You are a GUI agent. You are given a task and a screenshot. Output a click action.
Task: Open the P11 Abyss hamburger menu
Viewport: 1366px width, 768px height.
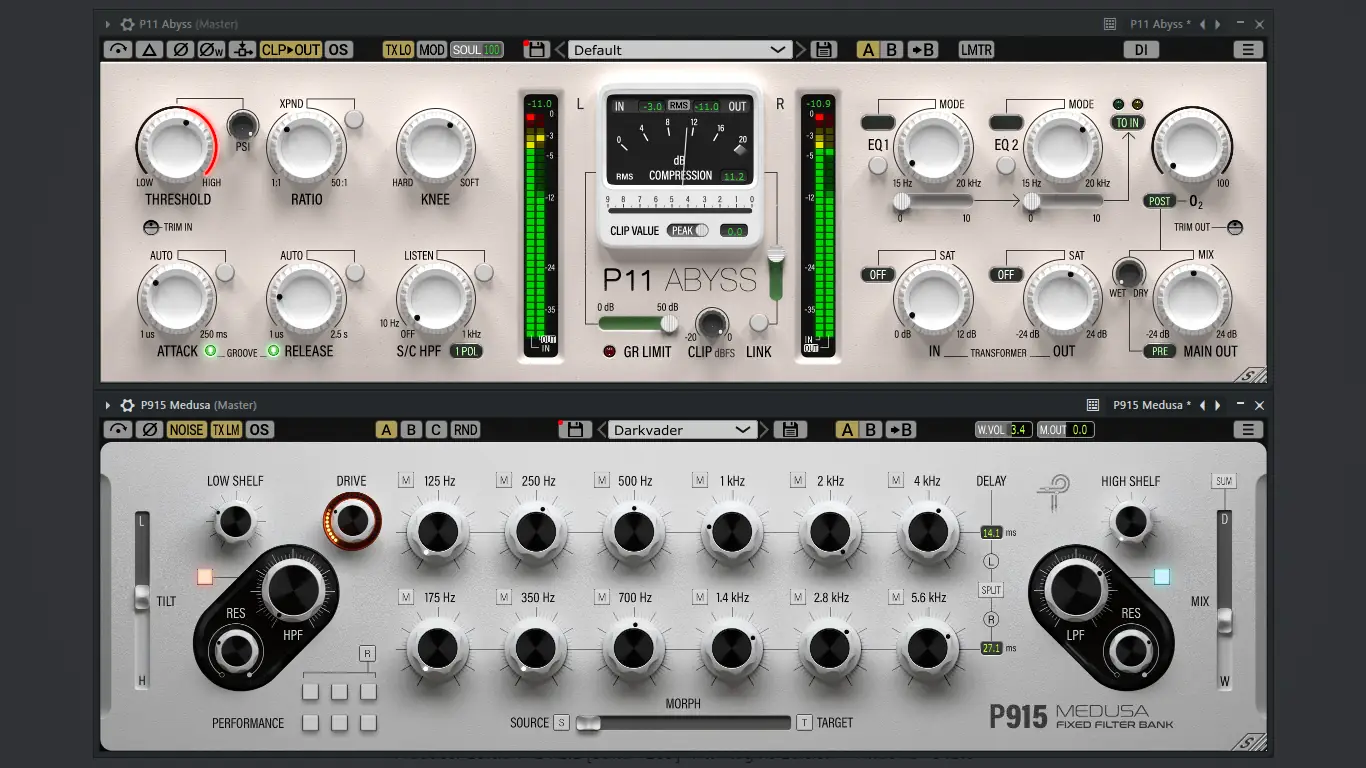(x=1247, y=49)
